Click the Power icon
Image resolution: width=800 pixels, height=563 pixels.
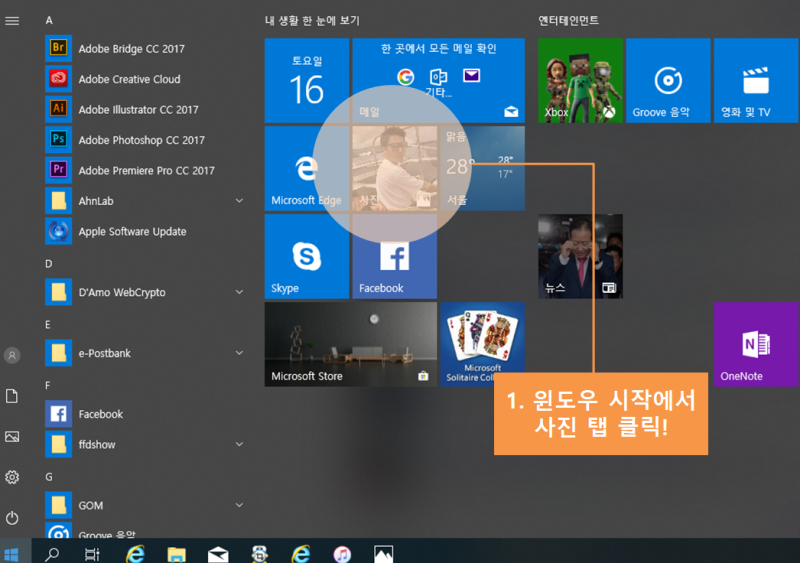[x=12, y=518]
